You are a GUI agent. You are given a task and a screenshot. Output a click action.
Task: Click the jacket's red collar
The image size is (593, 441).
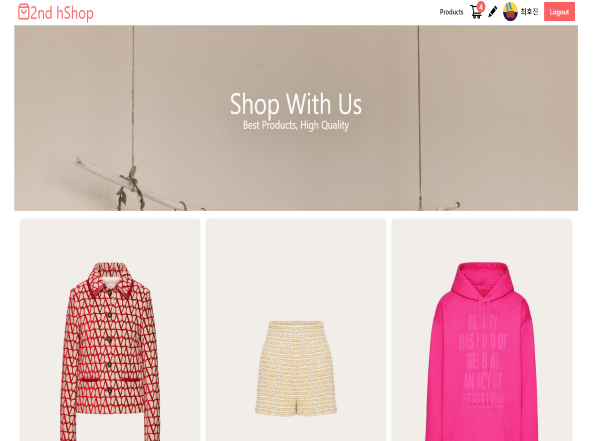110,286
